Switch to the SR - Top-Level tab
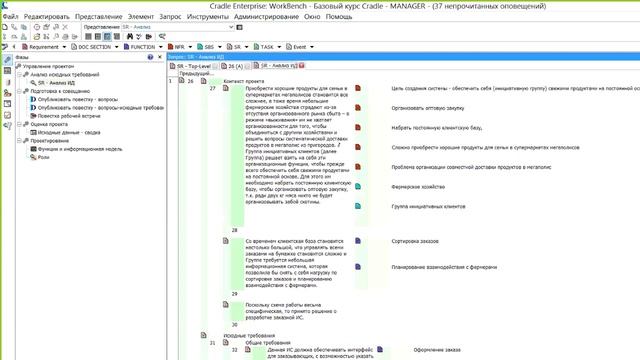This screenshot has width=640, height=360. (x=194, y=66)
